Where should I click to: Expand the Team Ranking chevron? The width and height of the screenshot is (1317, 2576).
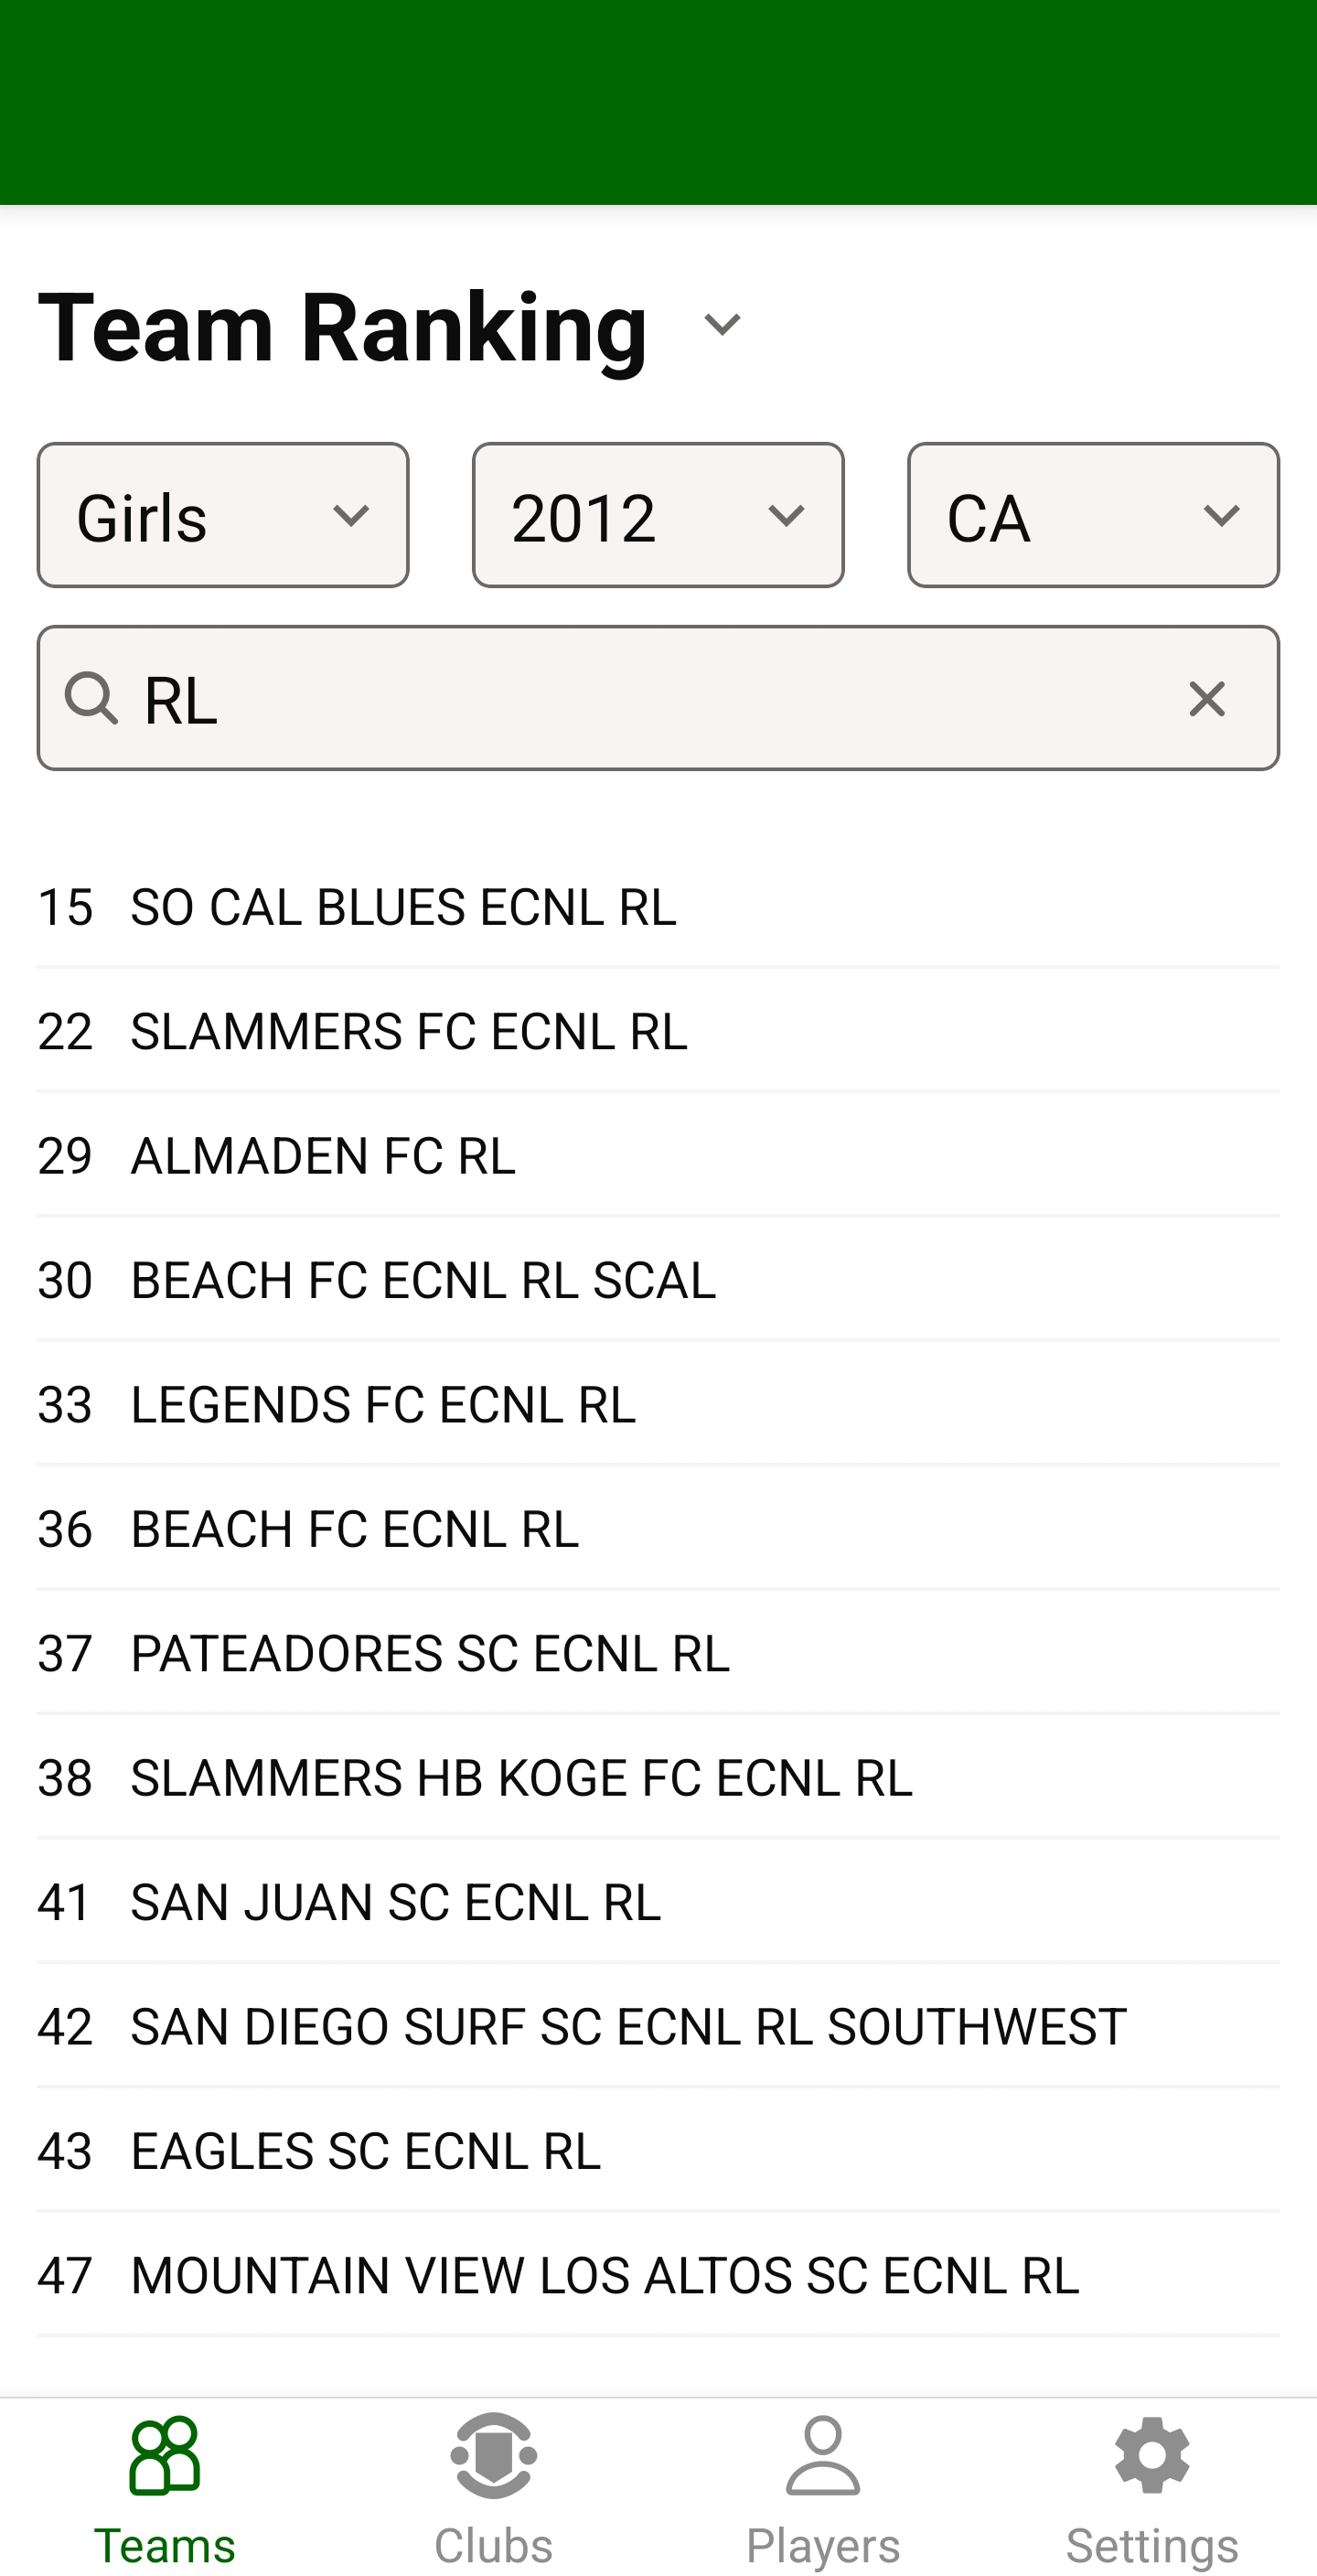722,325
